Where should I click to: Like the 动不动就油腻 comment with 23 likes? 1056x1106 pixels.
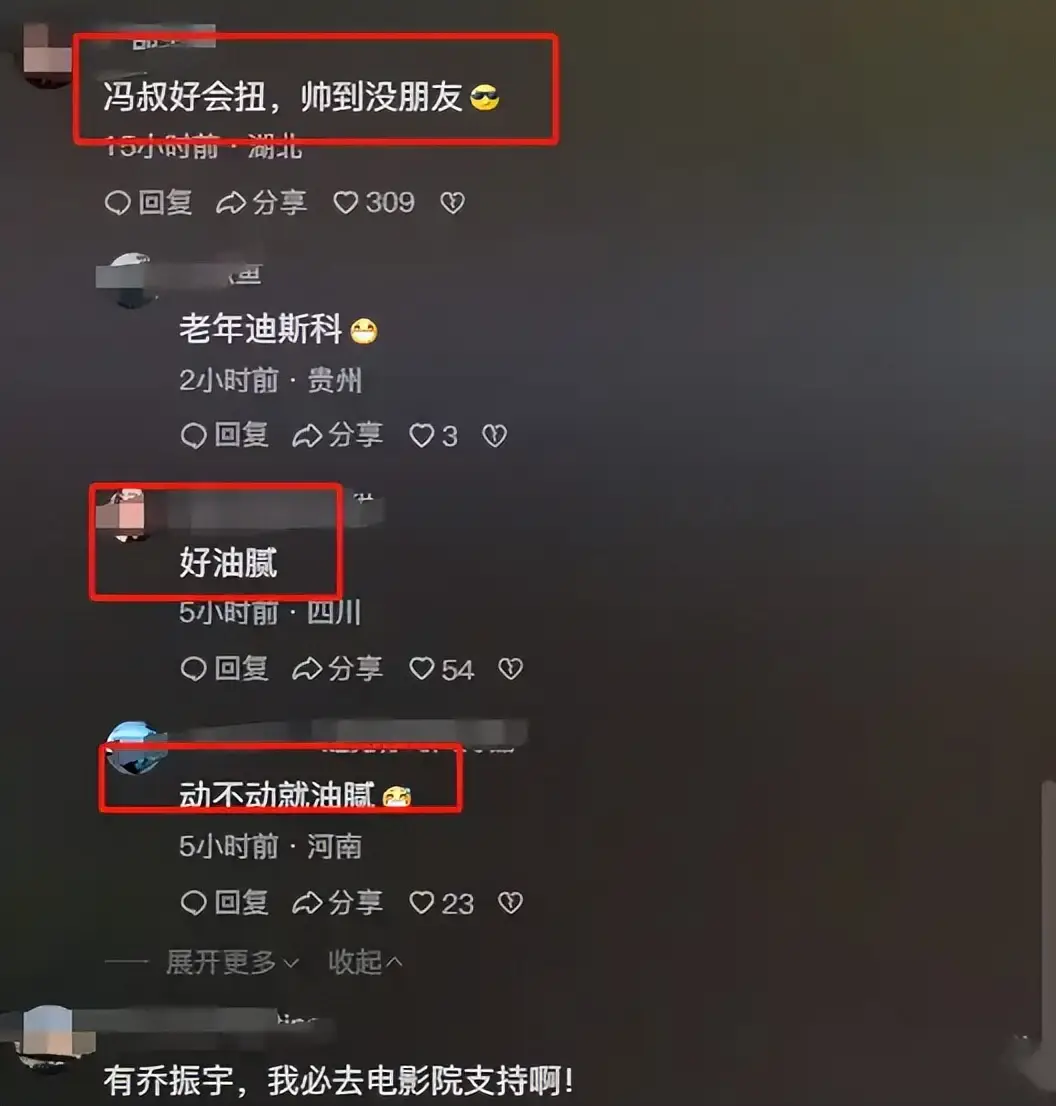point(442,904)
